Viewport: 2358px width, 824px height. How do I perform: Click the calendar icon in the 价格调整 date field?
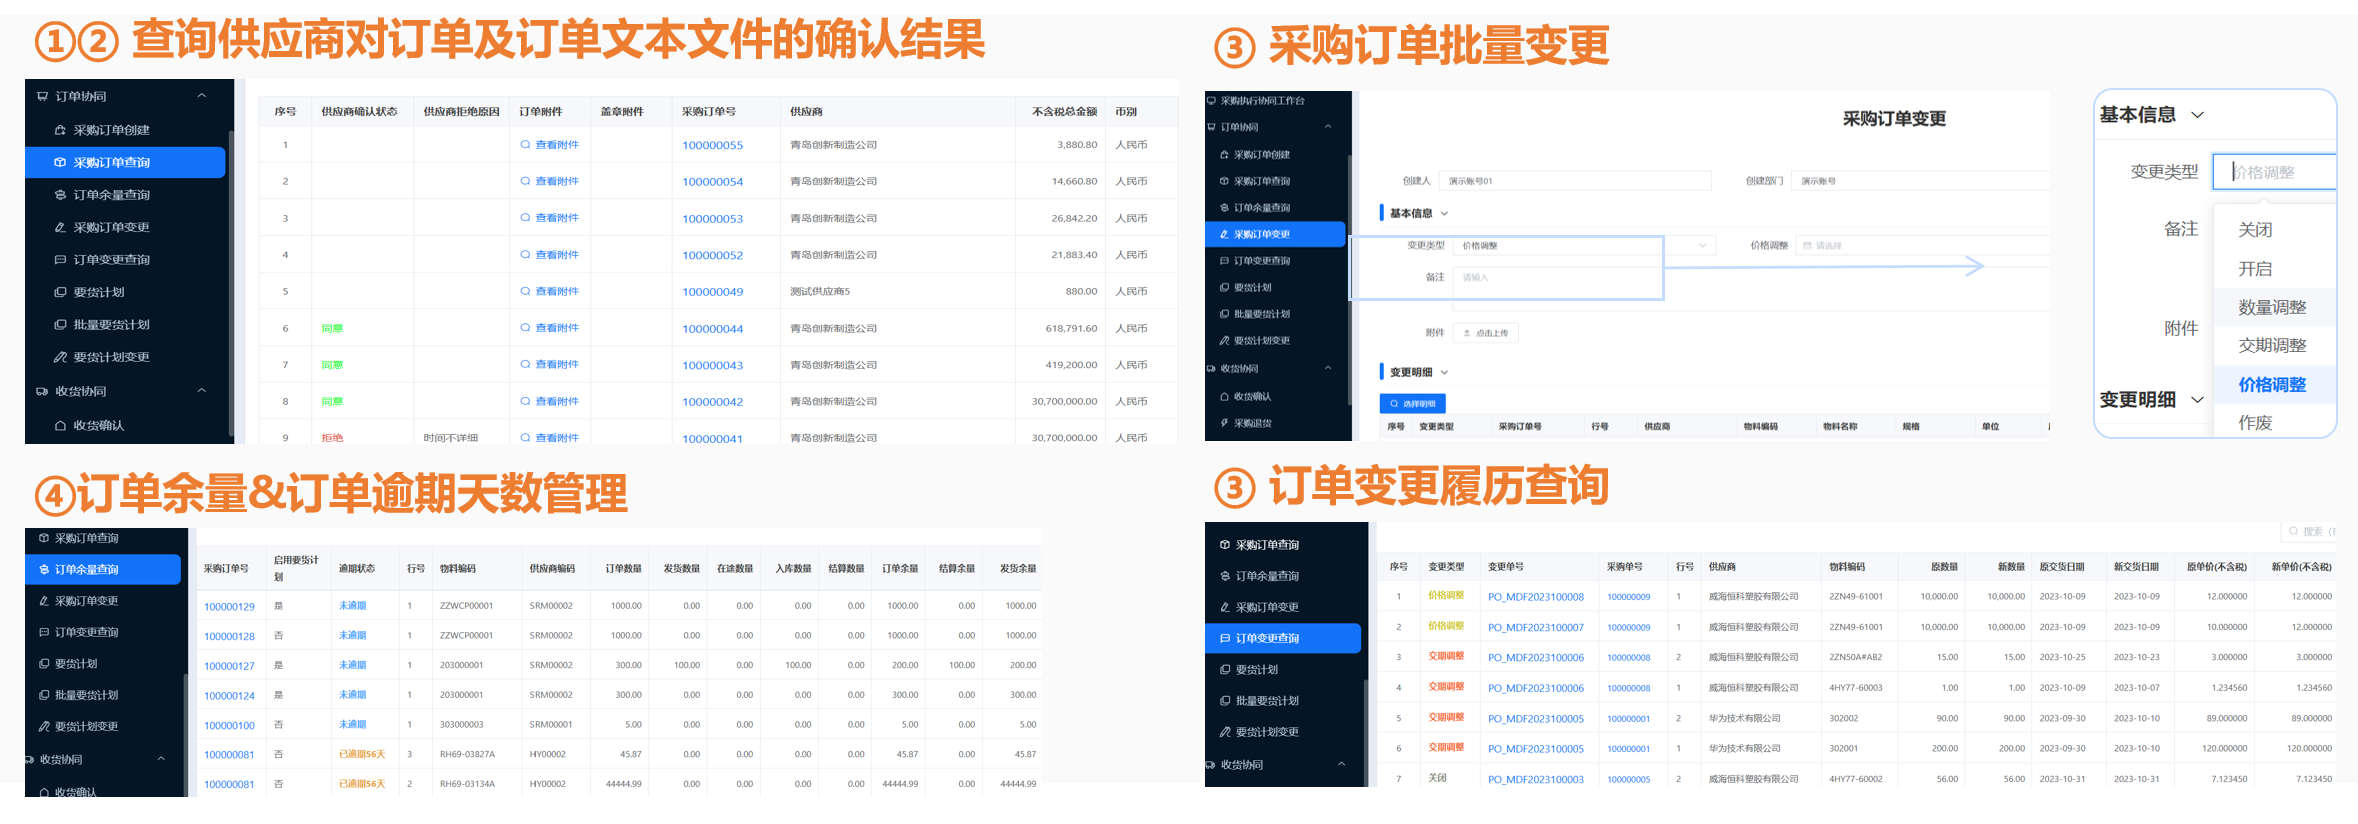coord(1807,246)
